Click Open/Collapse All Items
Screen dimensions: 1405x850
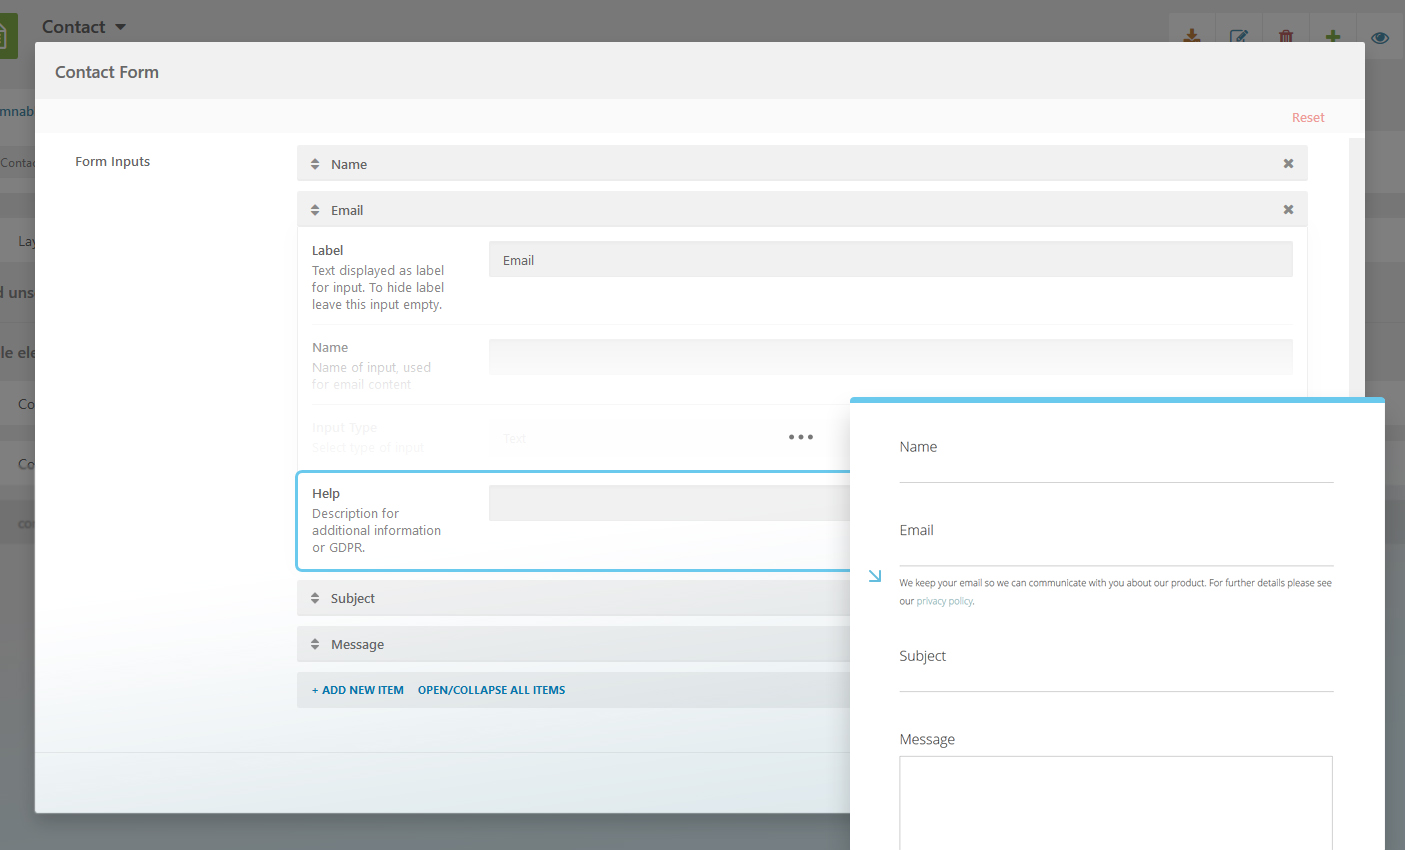tap(491, 690)
